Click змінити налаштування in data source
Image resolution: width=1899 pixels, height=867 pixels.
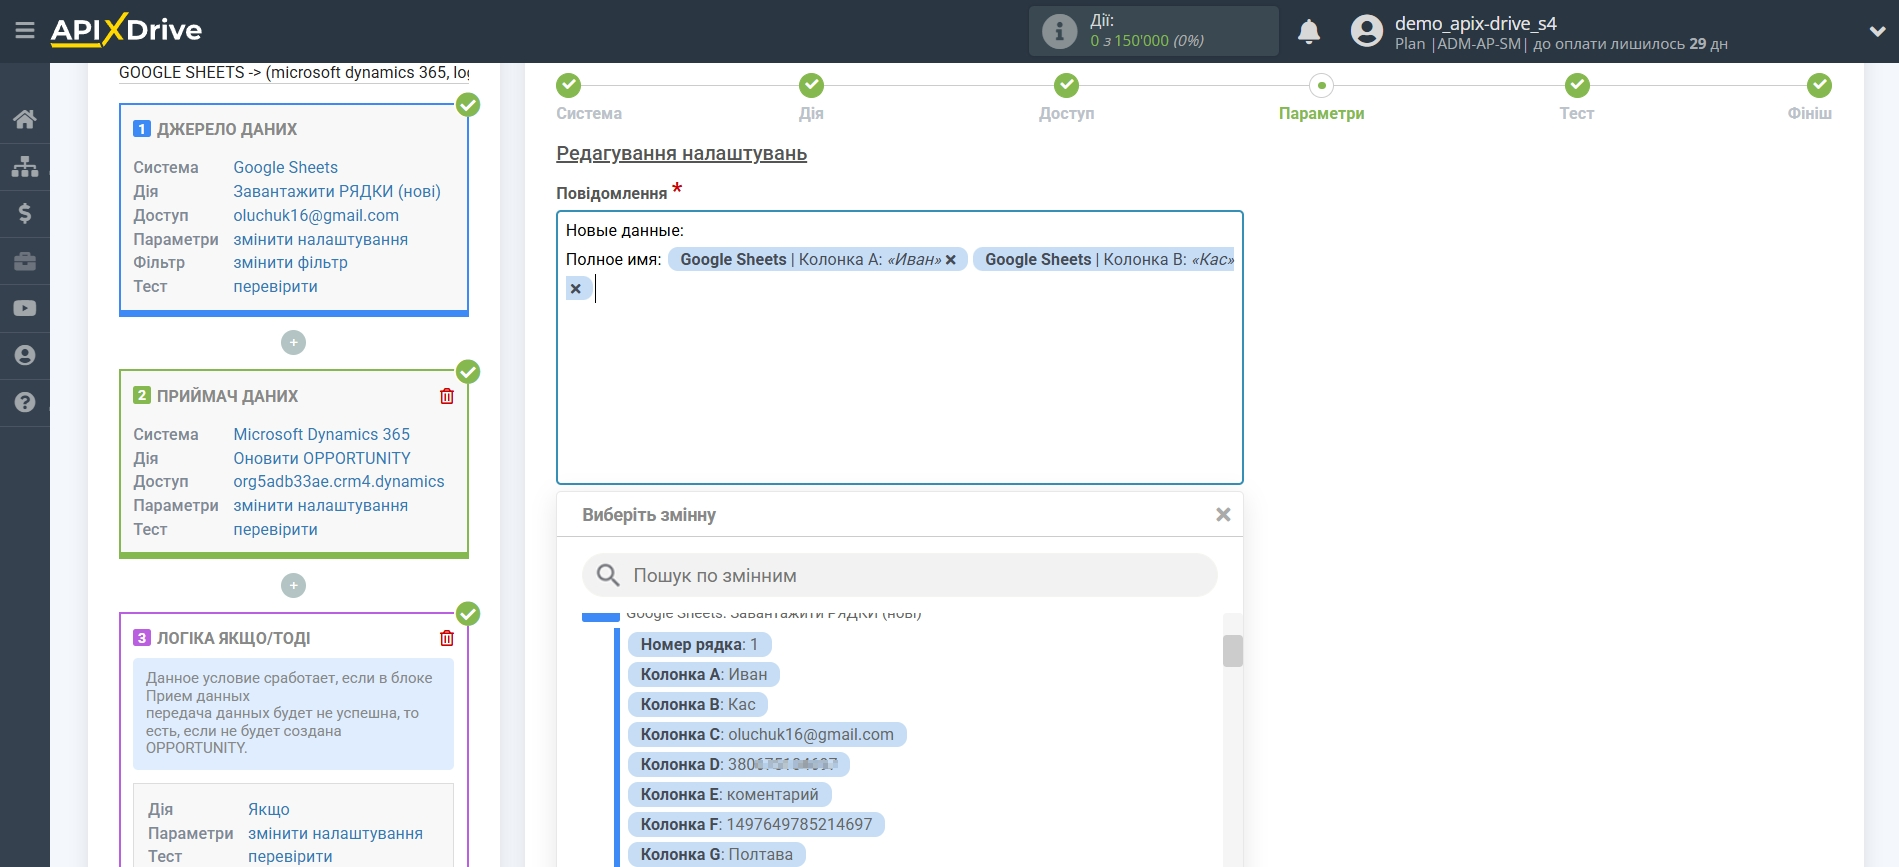point(320,239)
